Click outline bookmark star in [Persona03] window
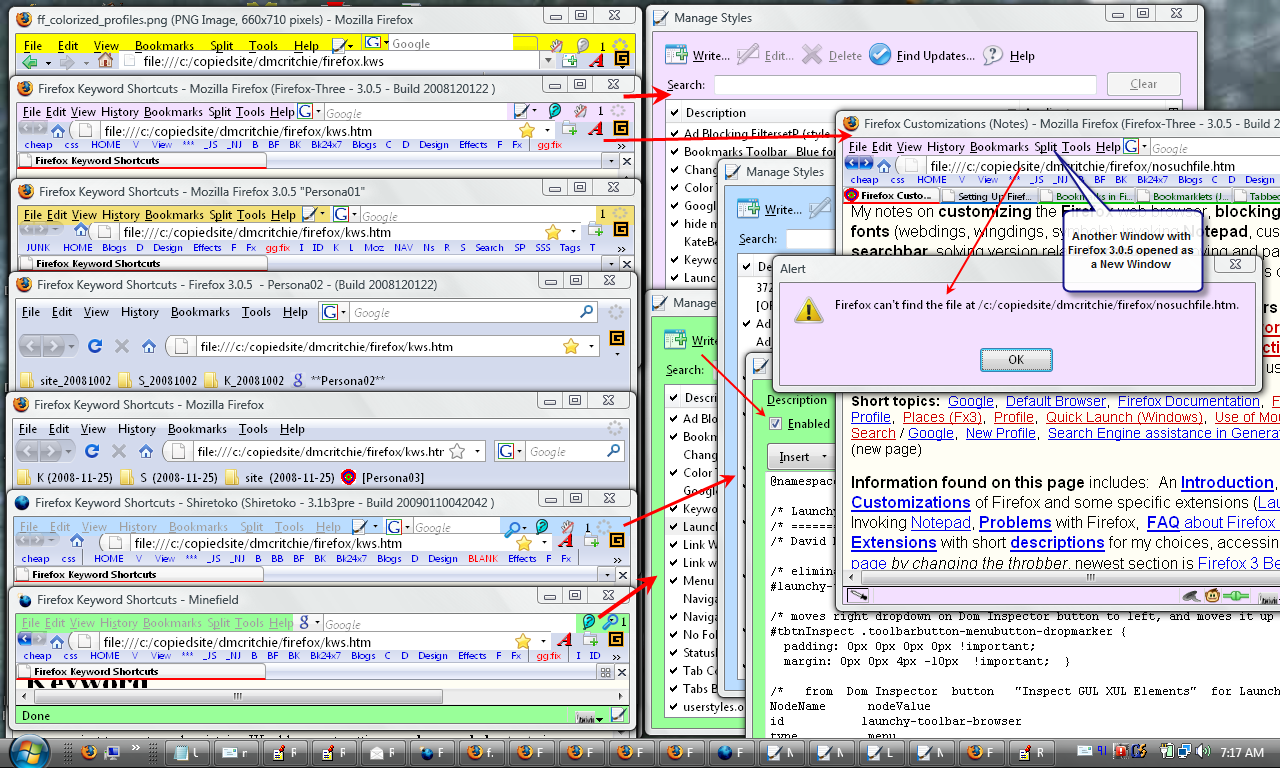This screenshot has width=1280, height=768. (456, 451)
